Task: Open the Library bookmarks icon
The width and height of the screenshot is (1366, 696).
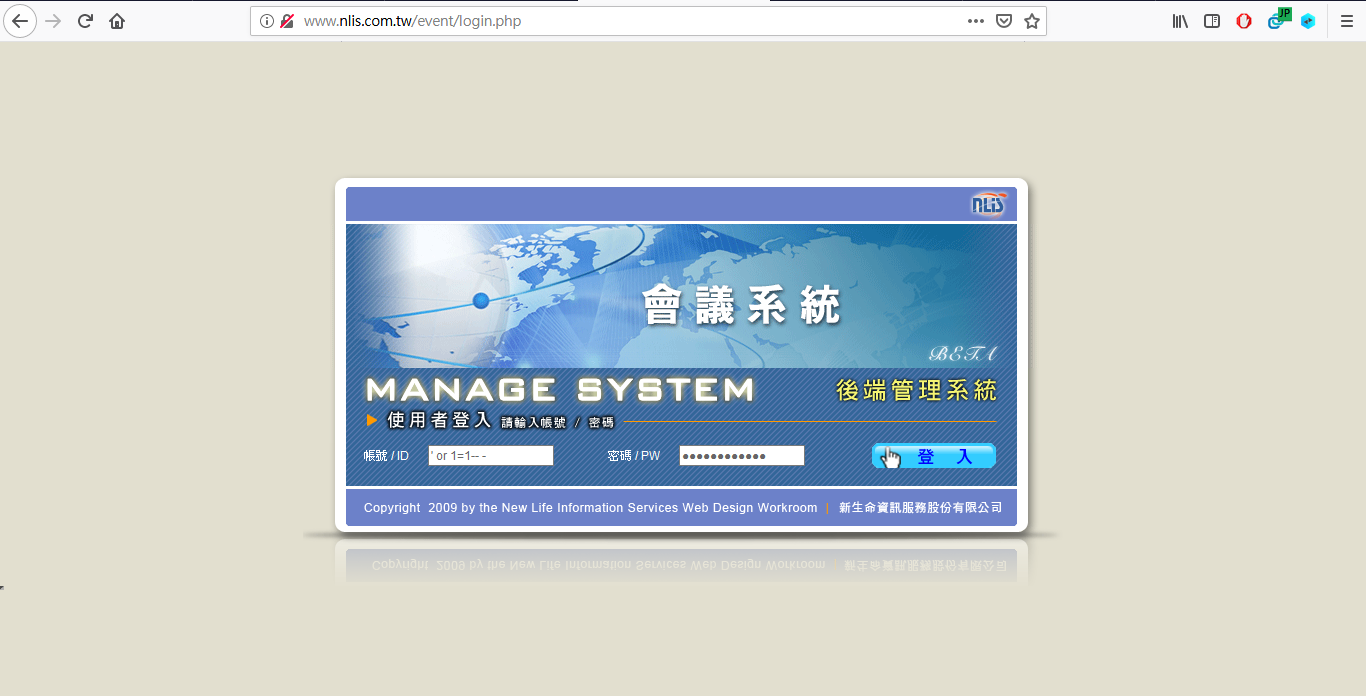Action: click(1180, 21)
